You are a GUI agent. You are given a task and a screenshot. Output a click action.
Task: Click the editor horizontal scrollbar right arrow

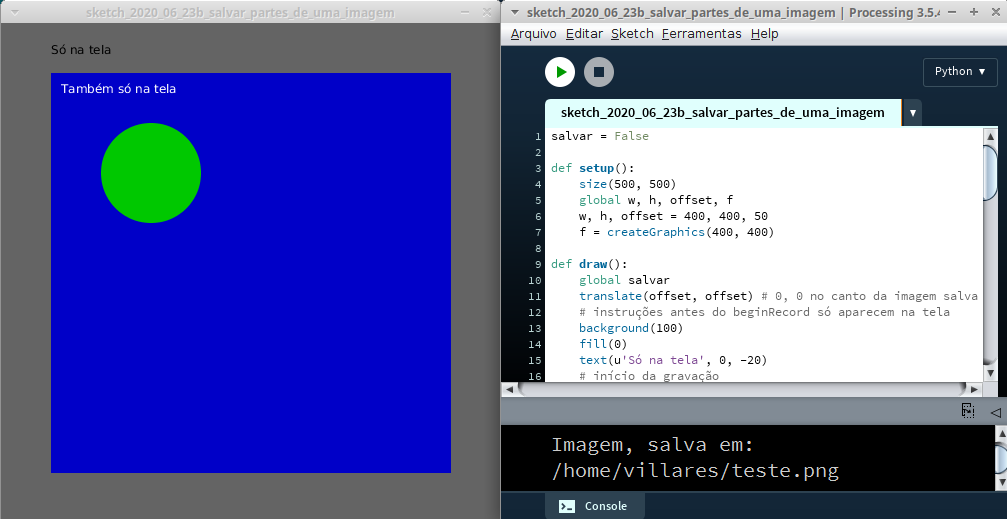(975, 388)
